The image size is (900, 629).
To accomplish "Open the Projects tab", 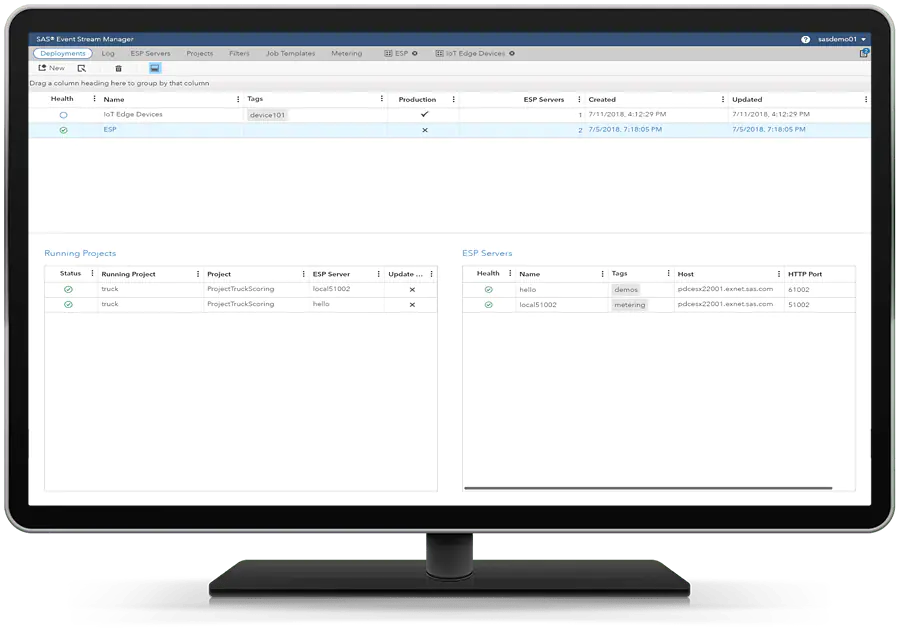I will (200, 53).
